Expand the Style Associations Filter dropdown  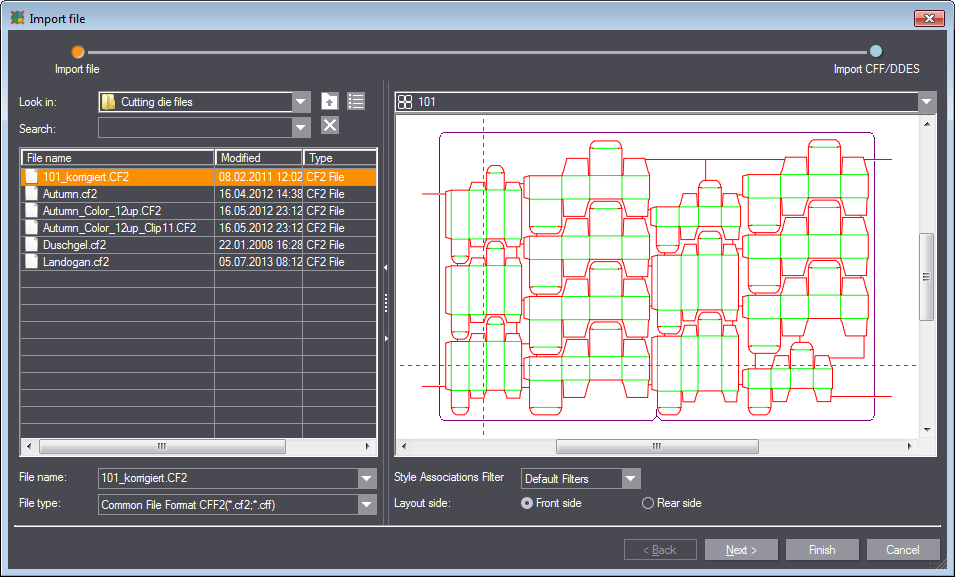tap(630, 479)
